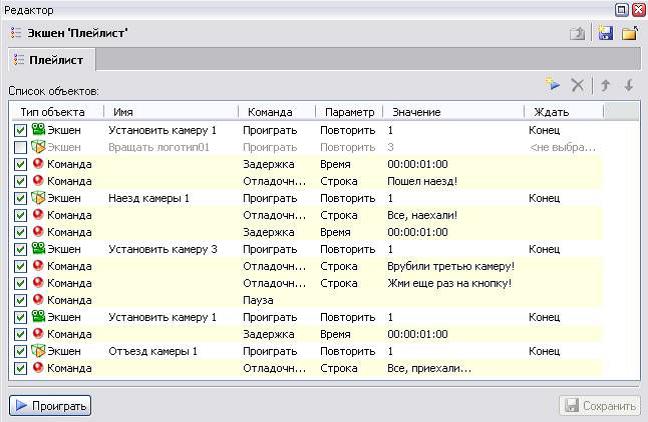Sort by 'Ждать' column header
The width and height of the screenshot is (648, 422).
click(564, 112)
